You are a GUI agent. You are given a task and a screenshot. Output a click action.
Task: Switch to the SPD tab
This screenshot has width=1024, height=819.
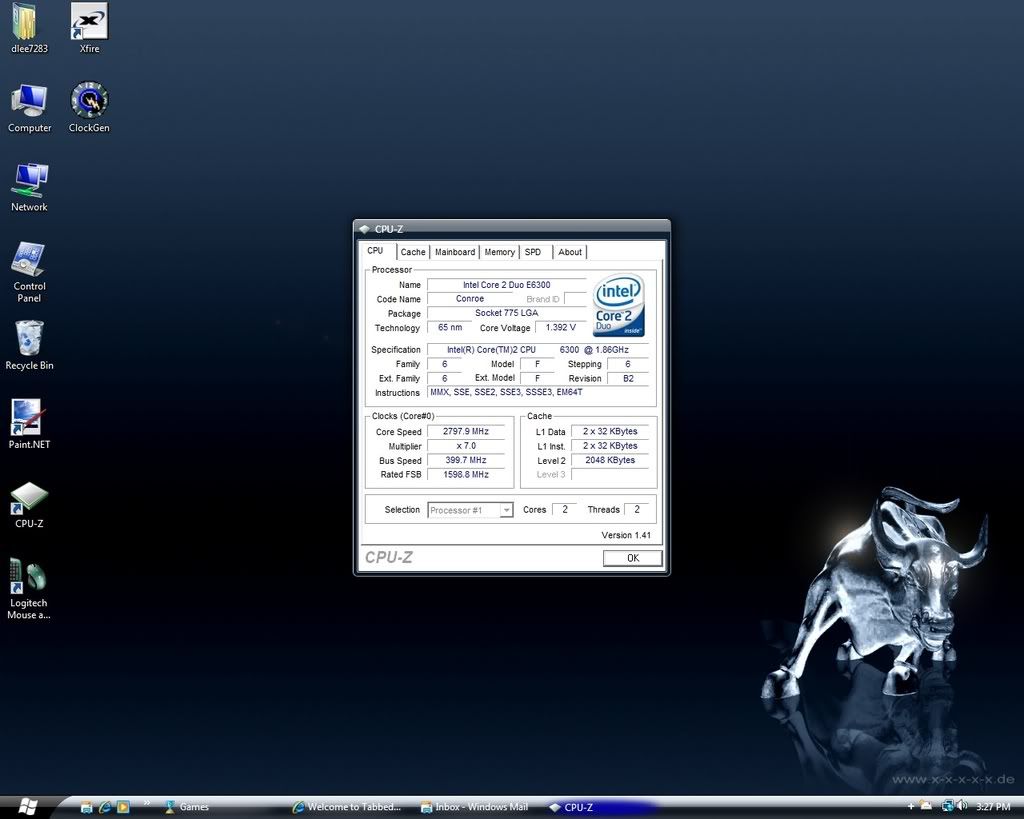[533, 252]
